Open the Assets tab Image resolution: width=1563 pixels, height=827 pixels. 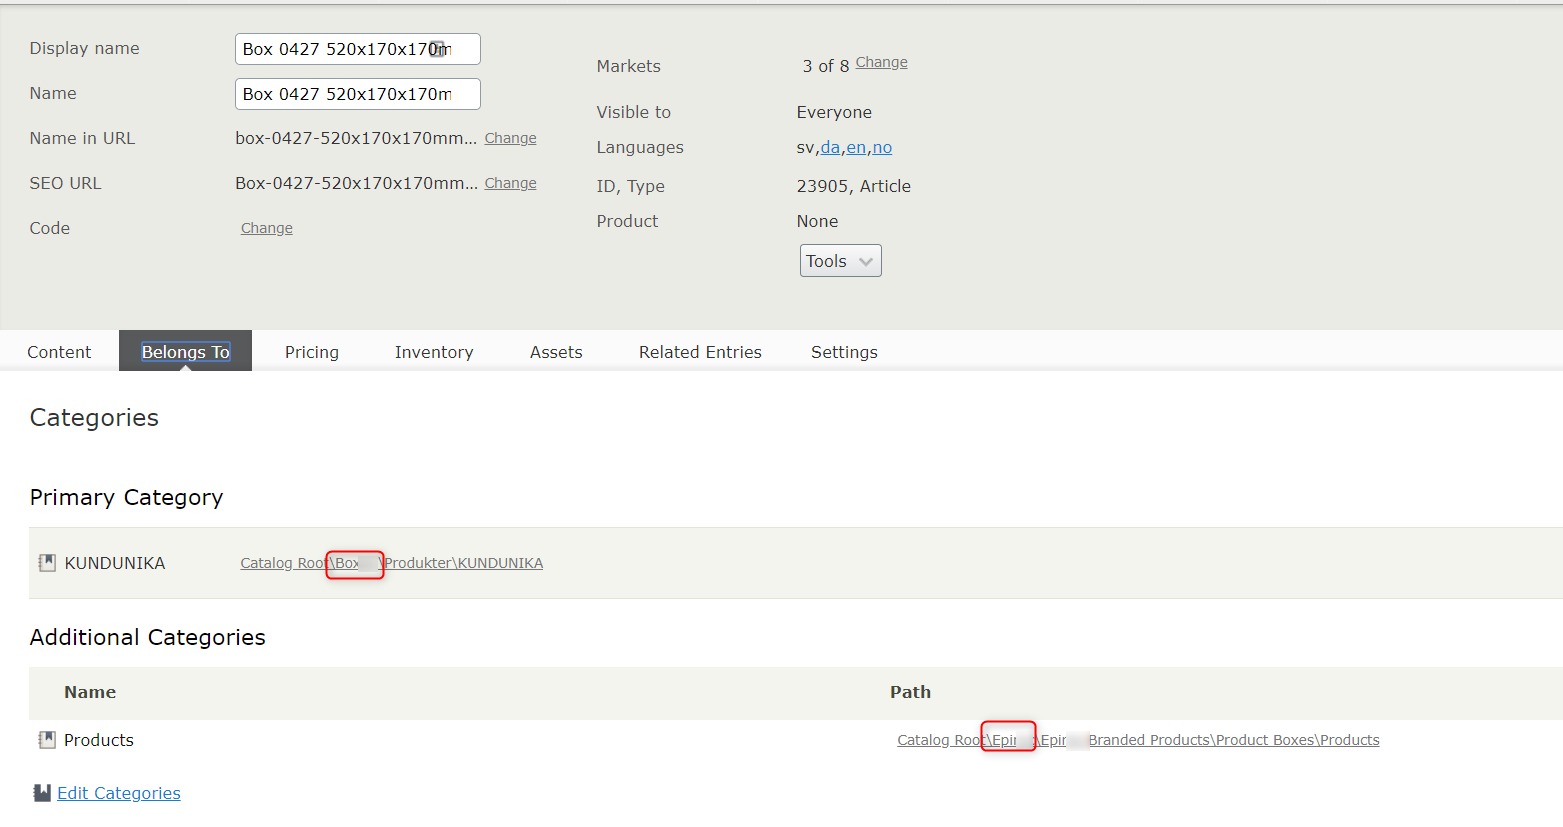tap(556, 352)
